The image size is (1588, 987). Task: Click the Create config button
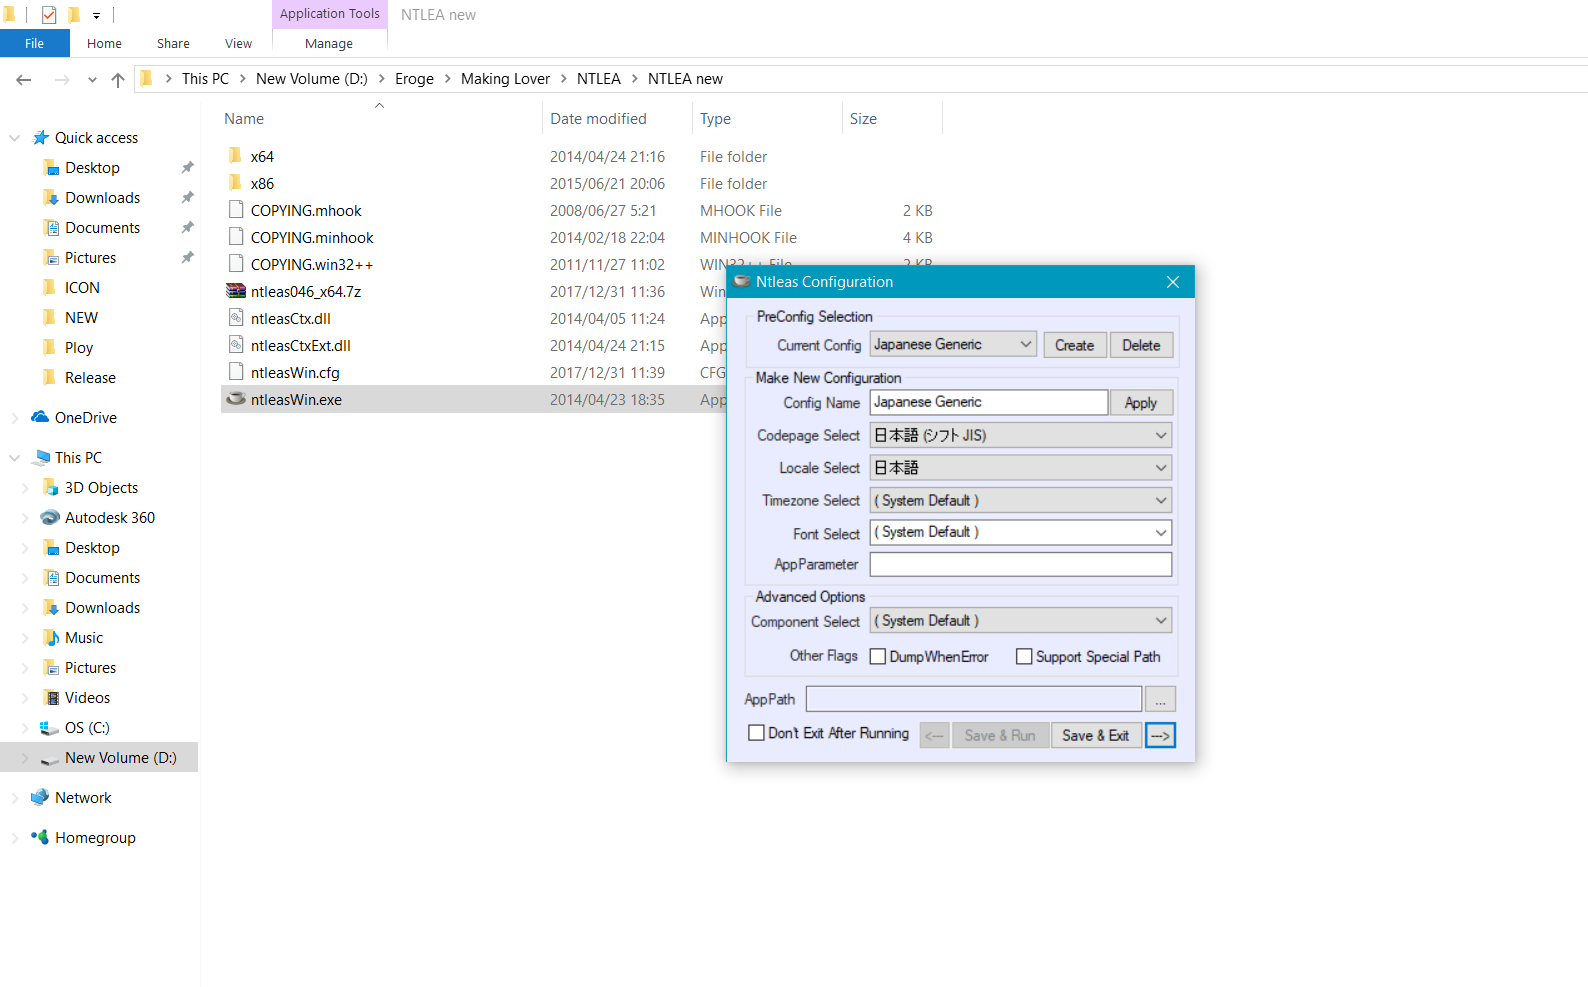pyautogui.click(x=1074, y=345)
